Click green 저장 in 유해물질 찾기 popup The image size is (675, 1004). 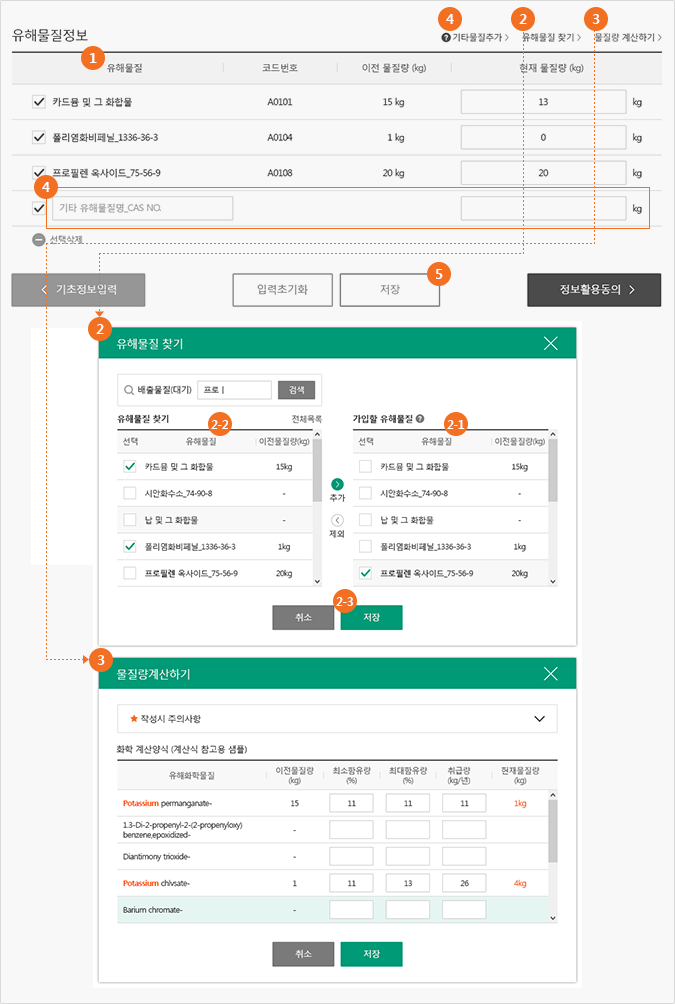371,617
